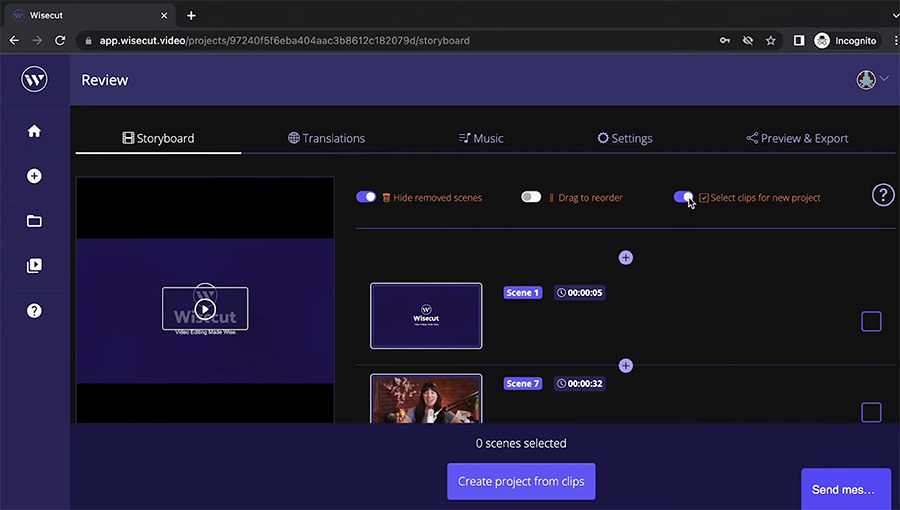Click the Scene 1 label badge

point(522,293)
